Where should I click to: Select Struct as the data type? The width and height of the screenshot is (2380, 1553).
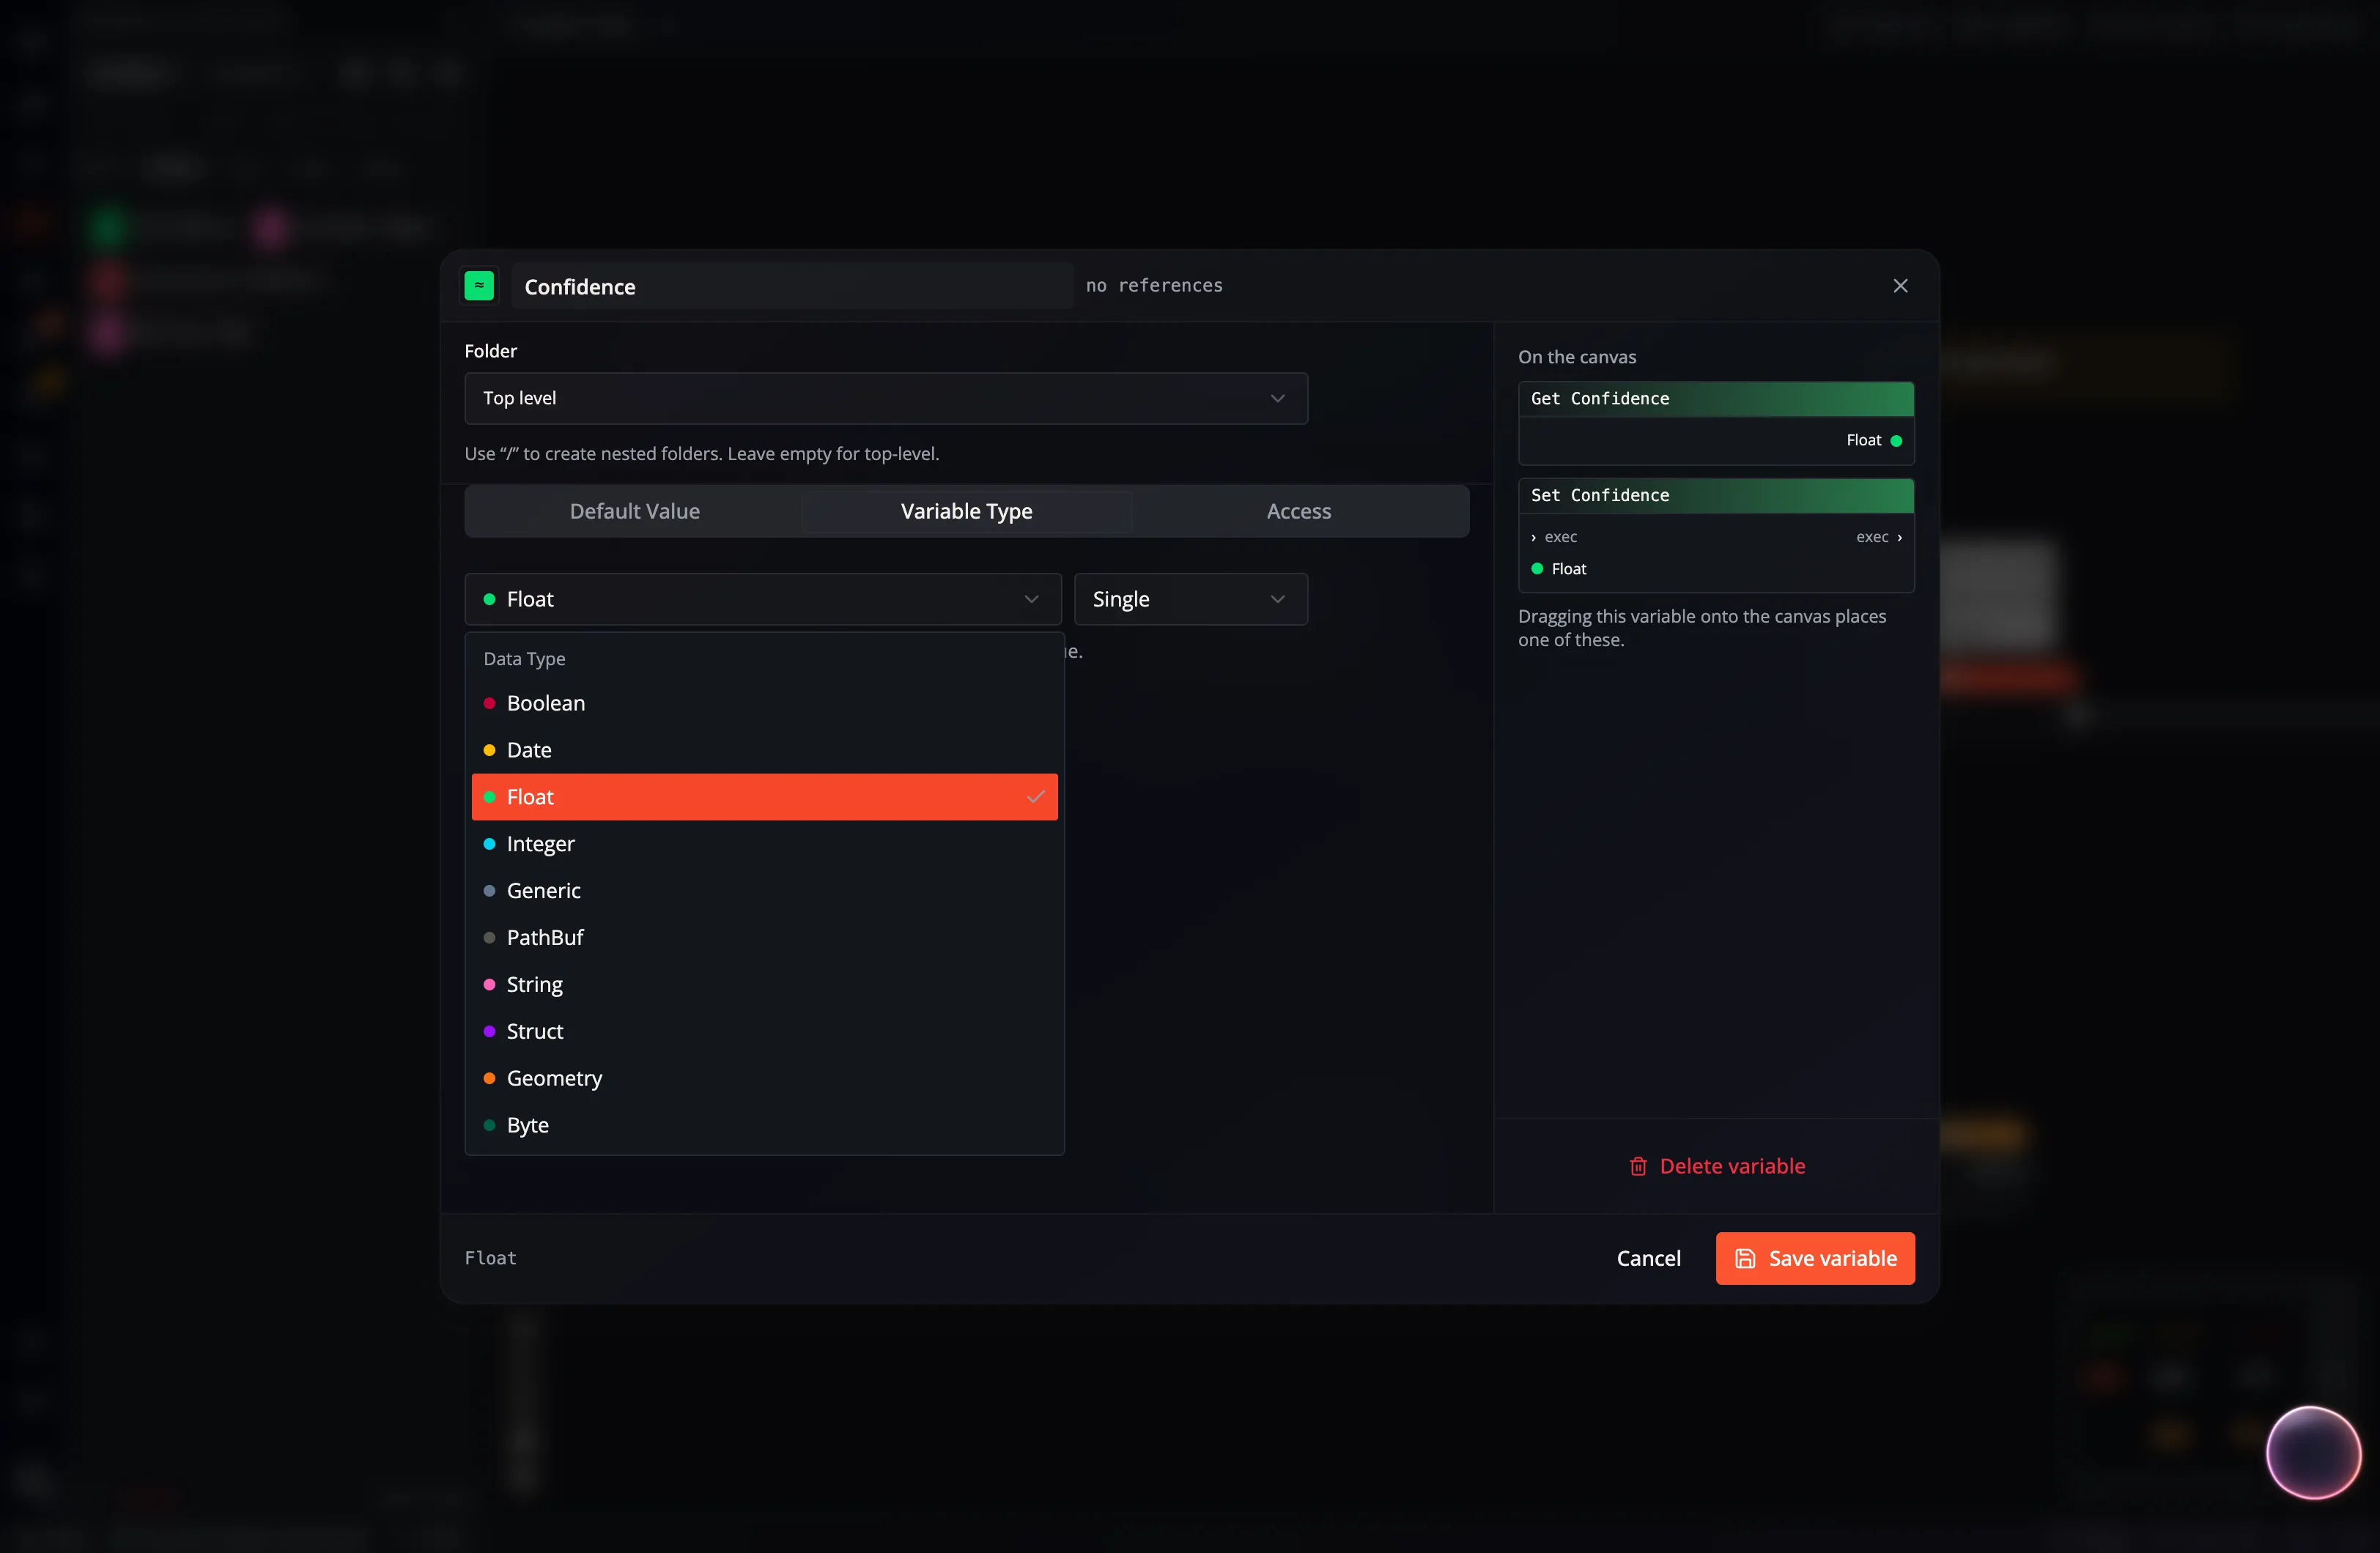point(764,1031)
